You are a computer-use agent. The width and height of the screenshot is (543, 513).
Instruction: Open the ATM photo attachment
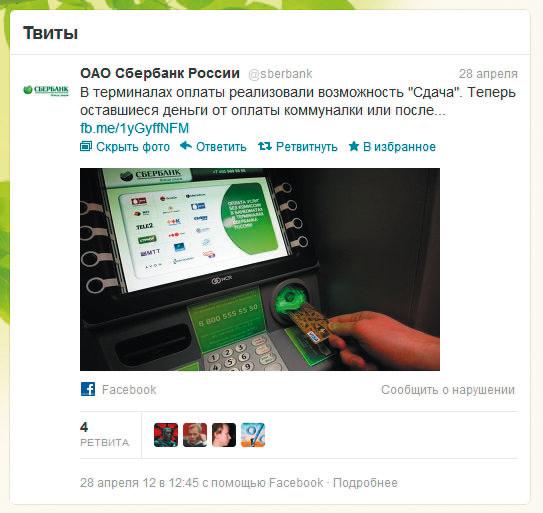(x=260, y=269)
